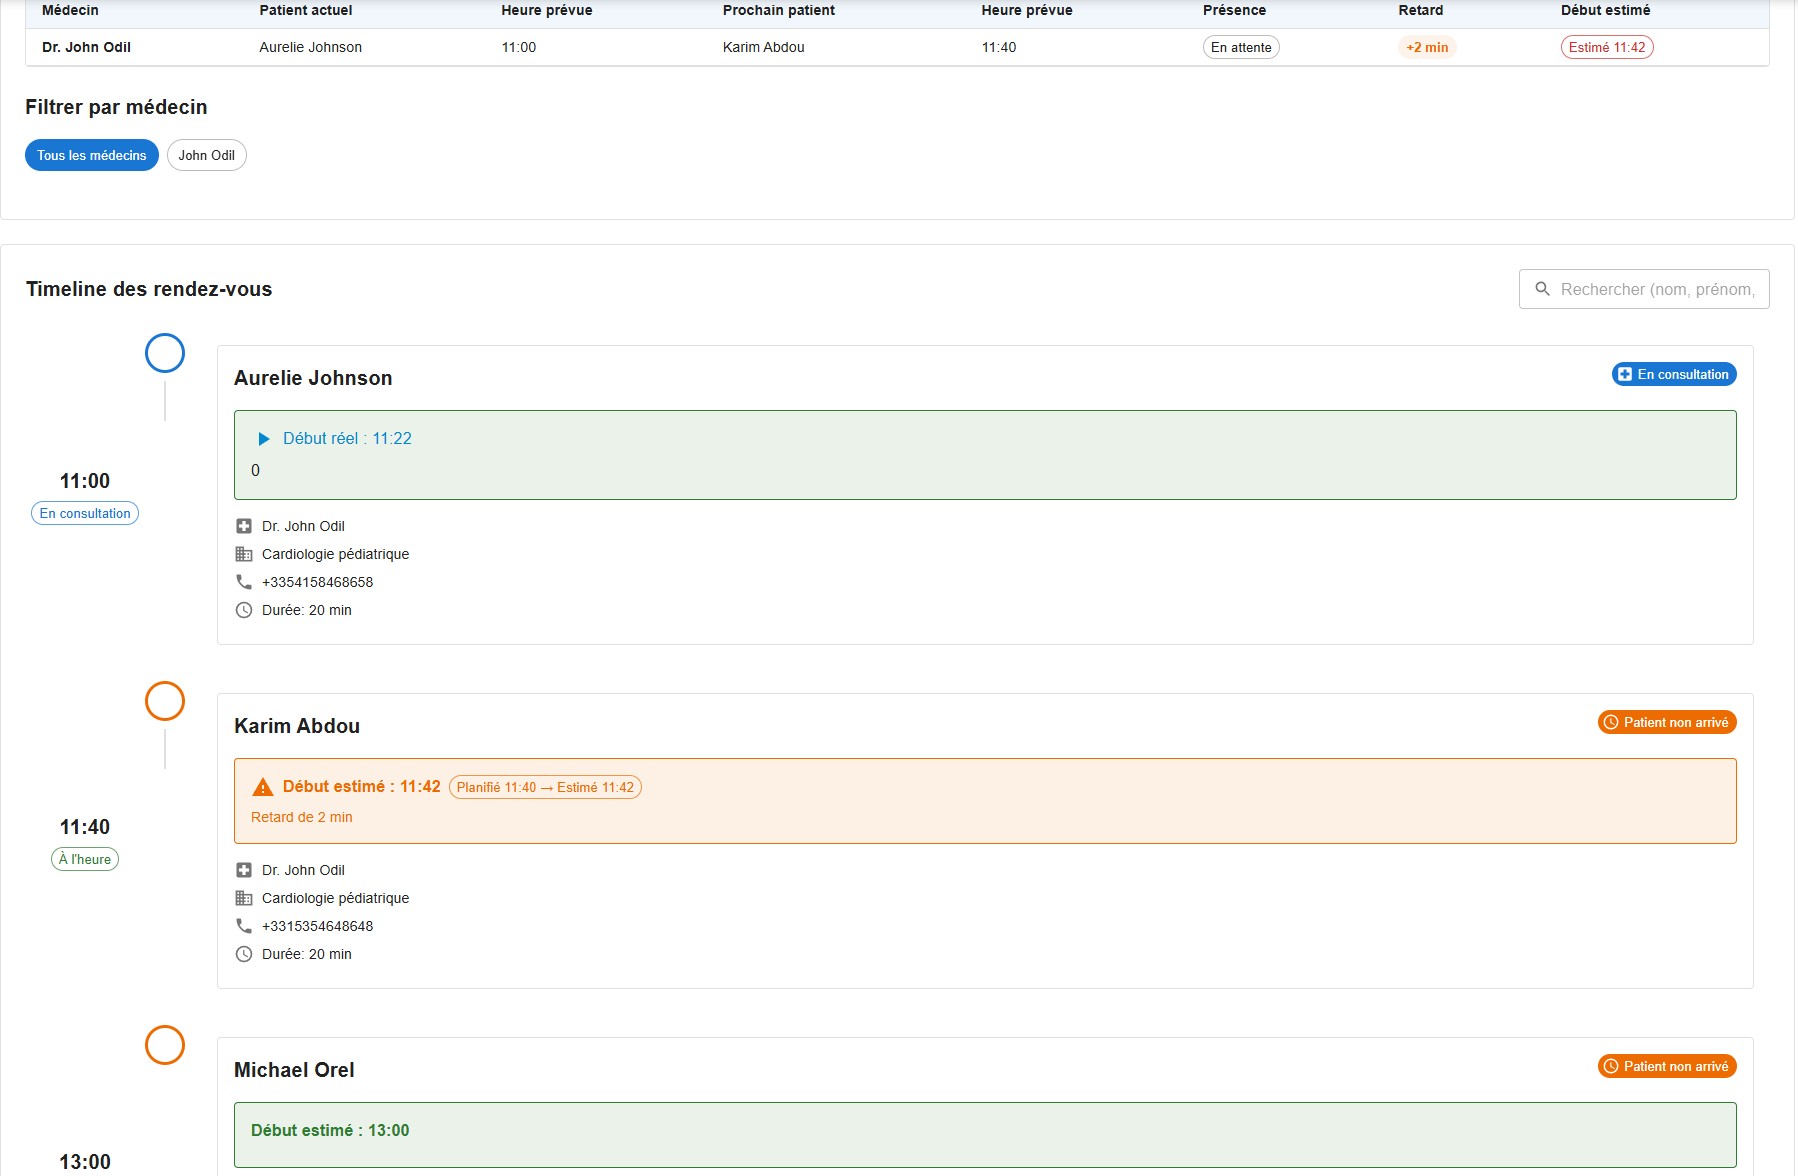Click the search magnifier icon
This screenshot has width=1798, height=1176.
click(1542, 289)
